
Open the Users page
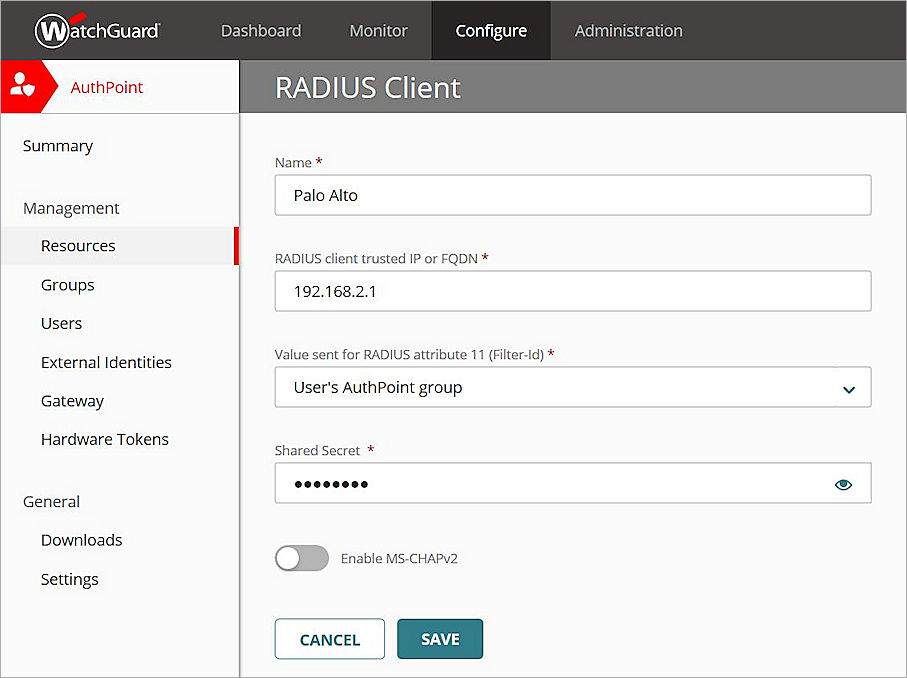[x=61, y=323]
